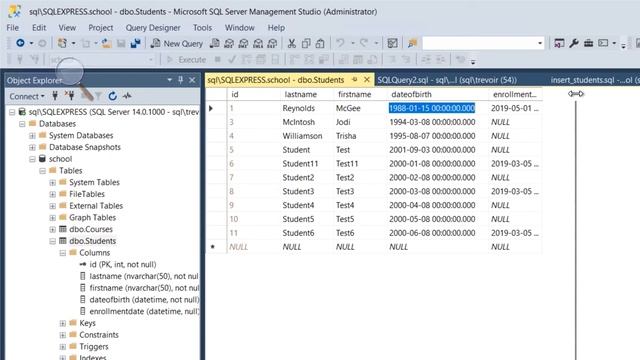Click the Open File folder icon
This screenshot has width=640, height=360.
(107, 43)
